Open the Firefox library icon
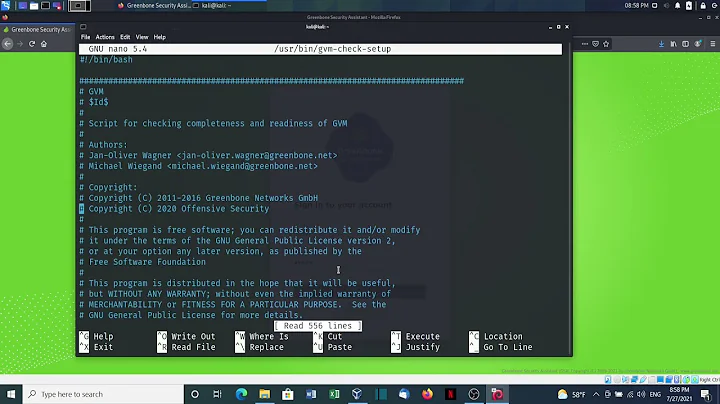 (674, 44)
